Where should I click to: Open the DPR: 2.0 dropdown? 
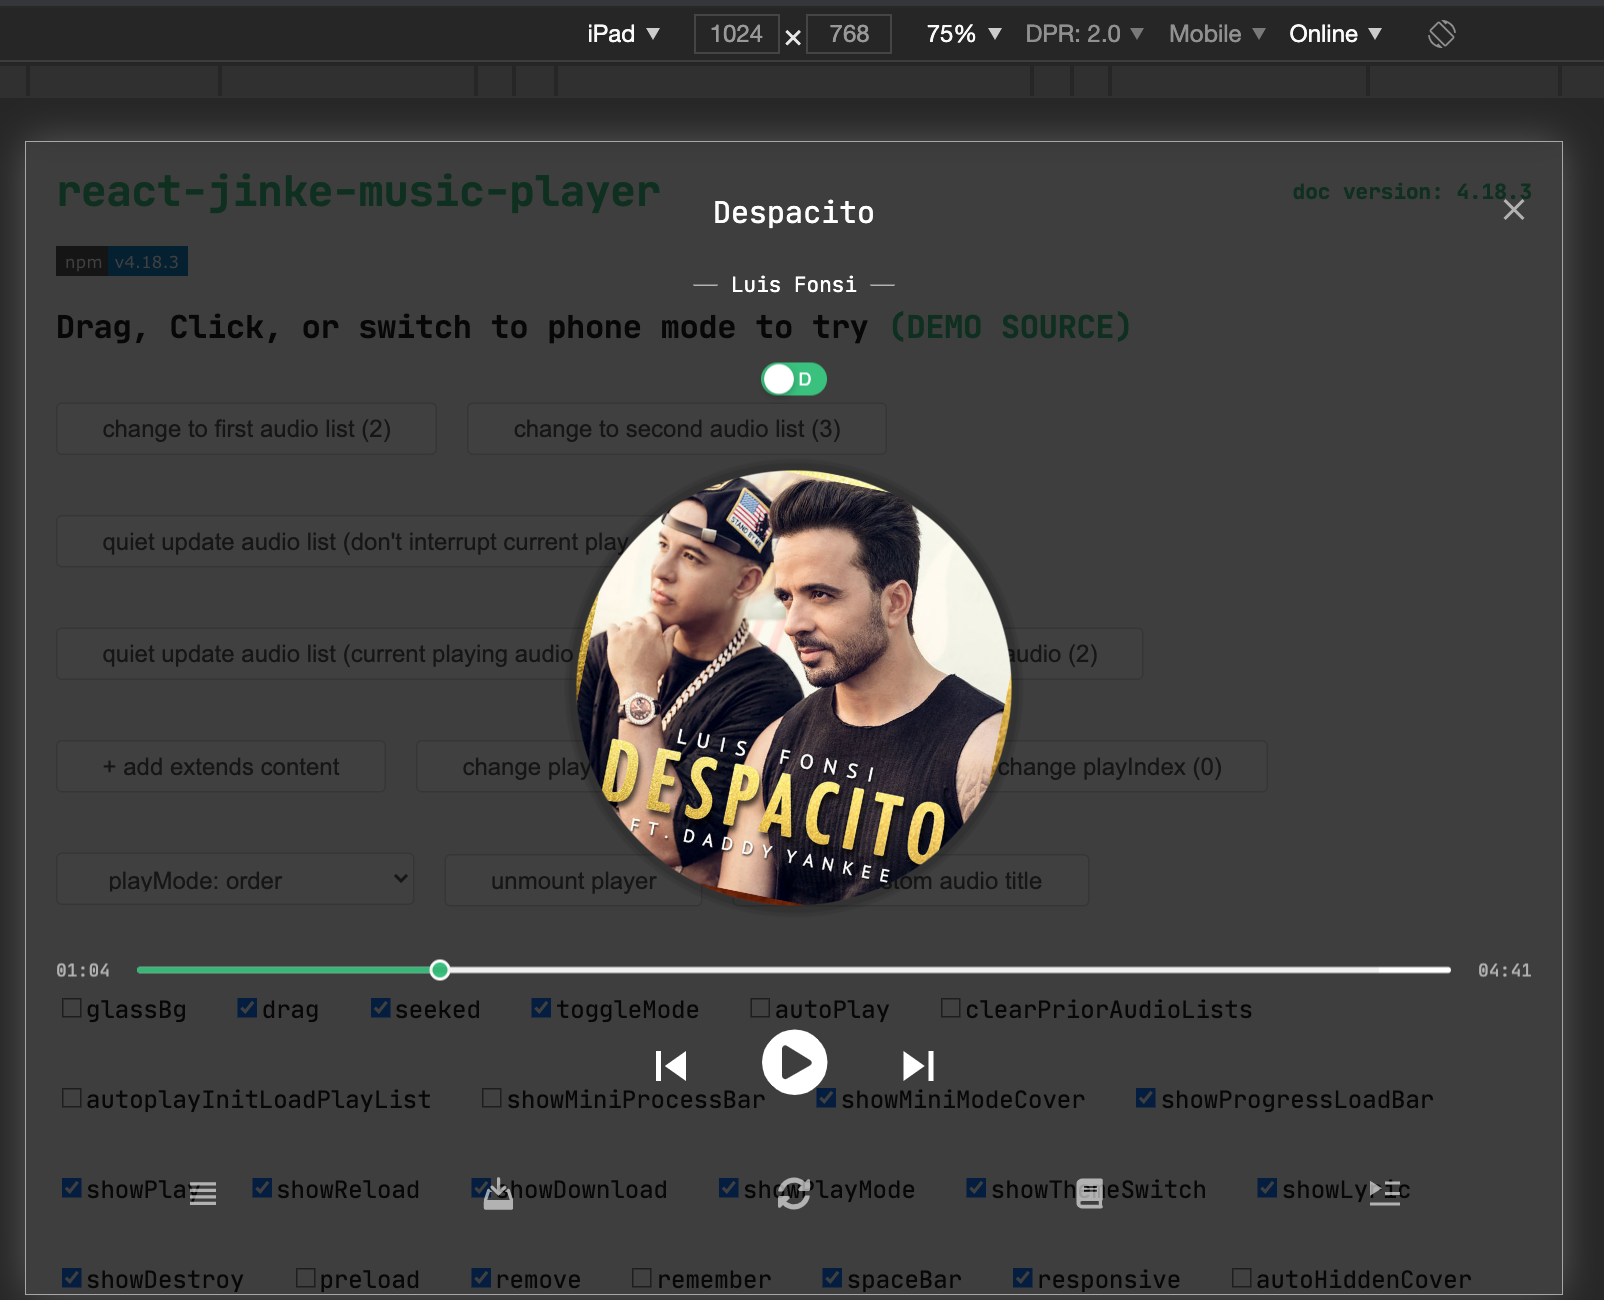tap(1084, 34)
